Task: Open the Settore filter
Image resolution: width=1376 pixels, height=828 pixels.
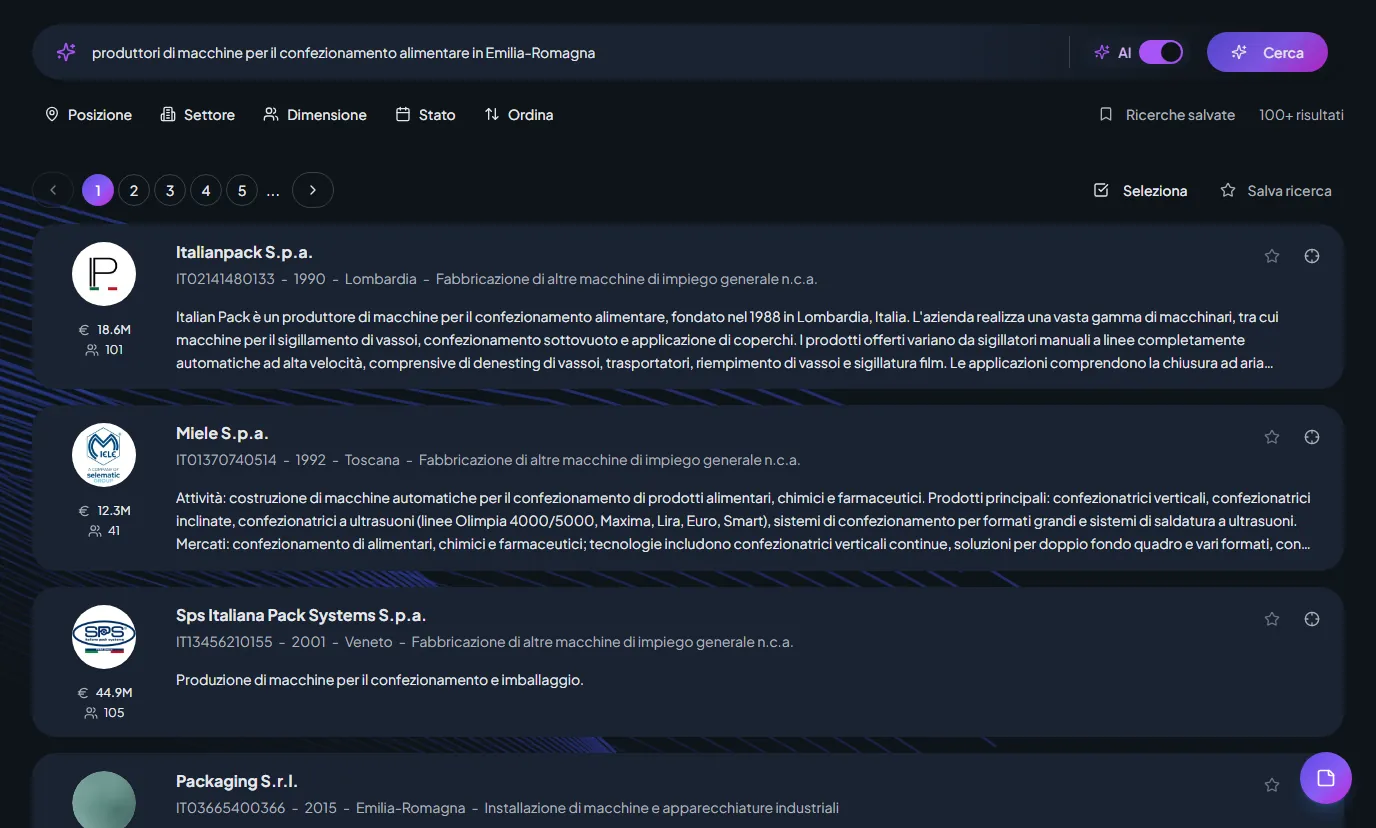Action: [198, 115]
